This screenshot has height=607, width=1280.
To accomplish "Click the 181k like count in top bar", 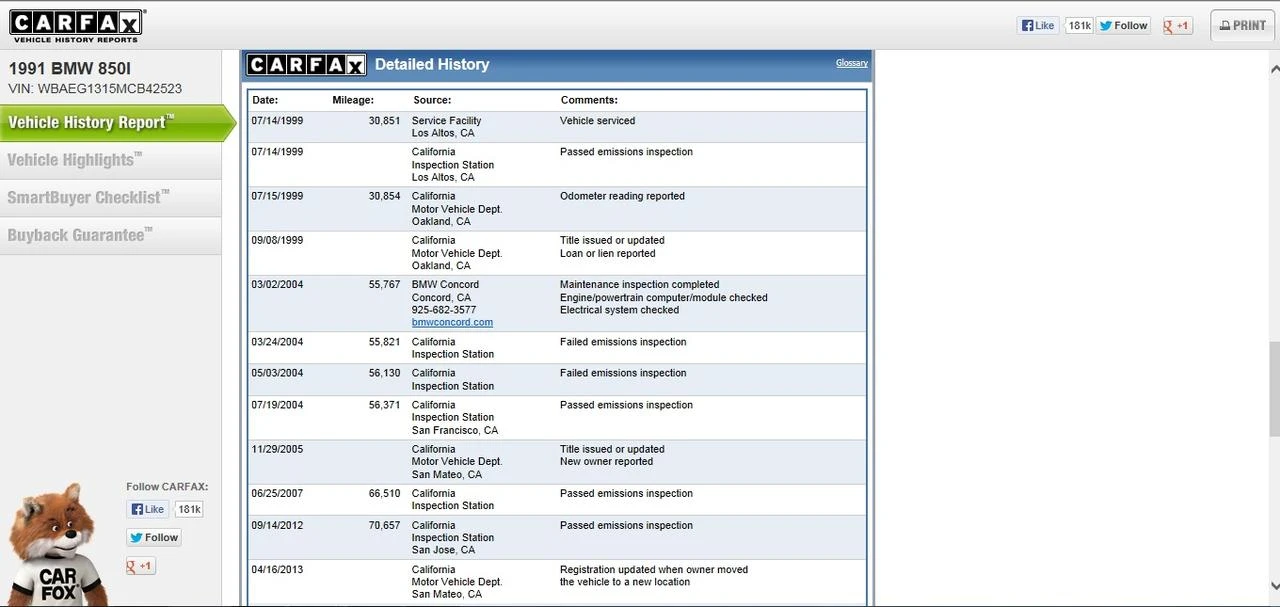I will pos(1079,26).
